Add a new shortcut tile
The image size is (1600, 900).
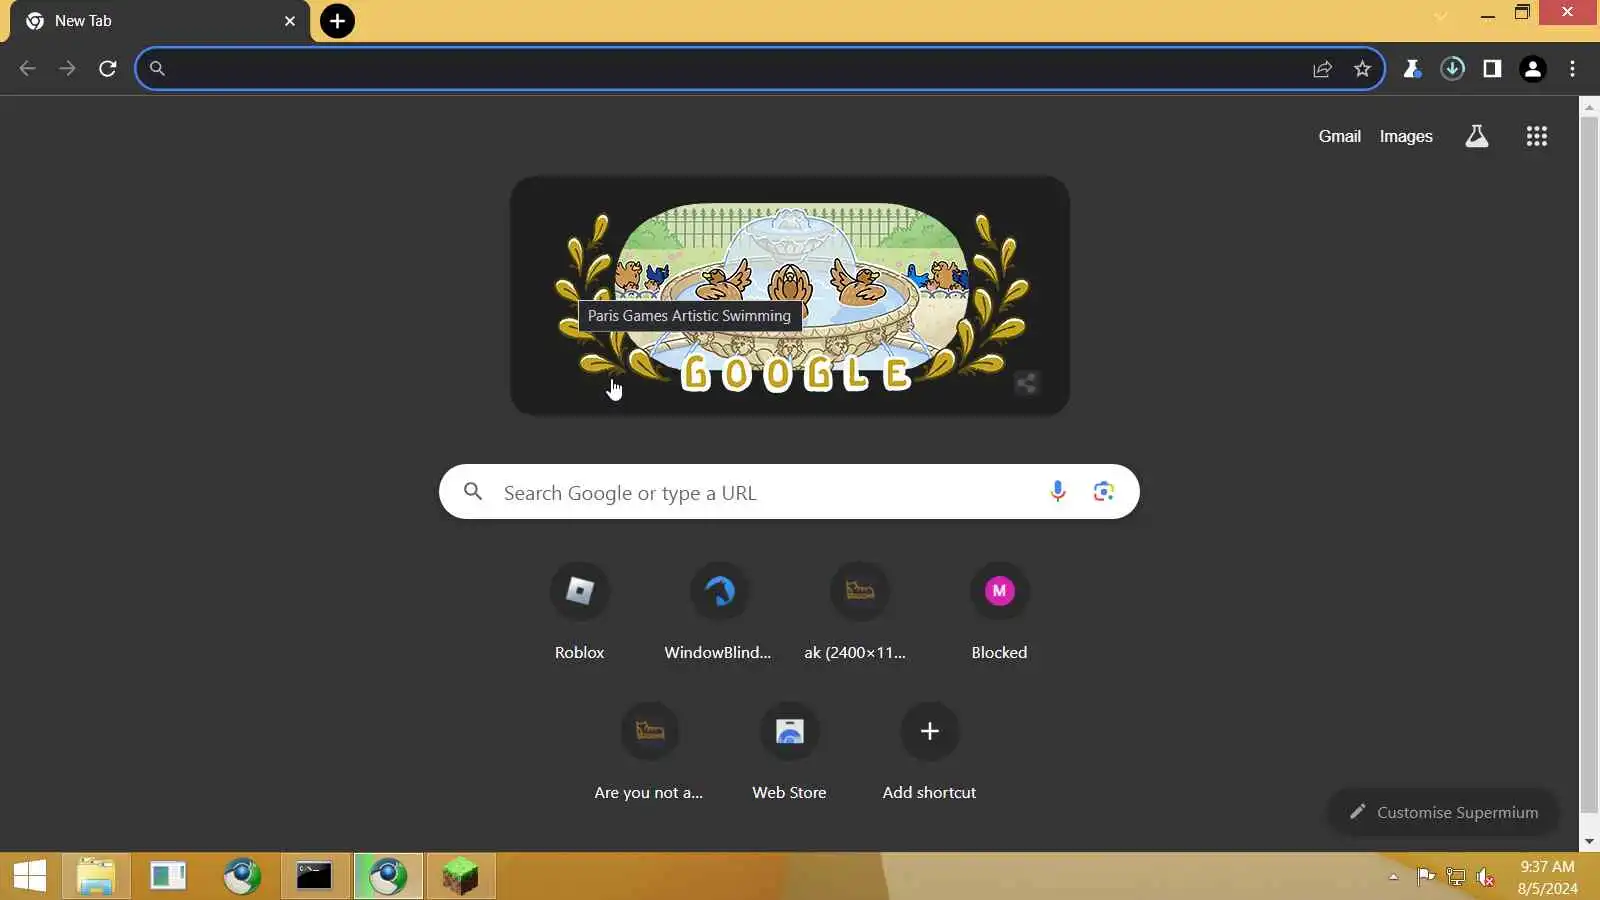click(929, 751)
